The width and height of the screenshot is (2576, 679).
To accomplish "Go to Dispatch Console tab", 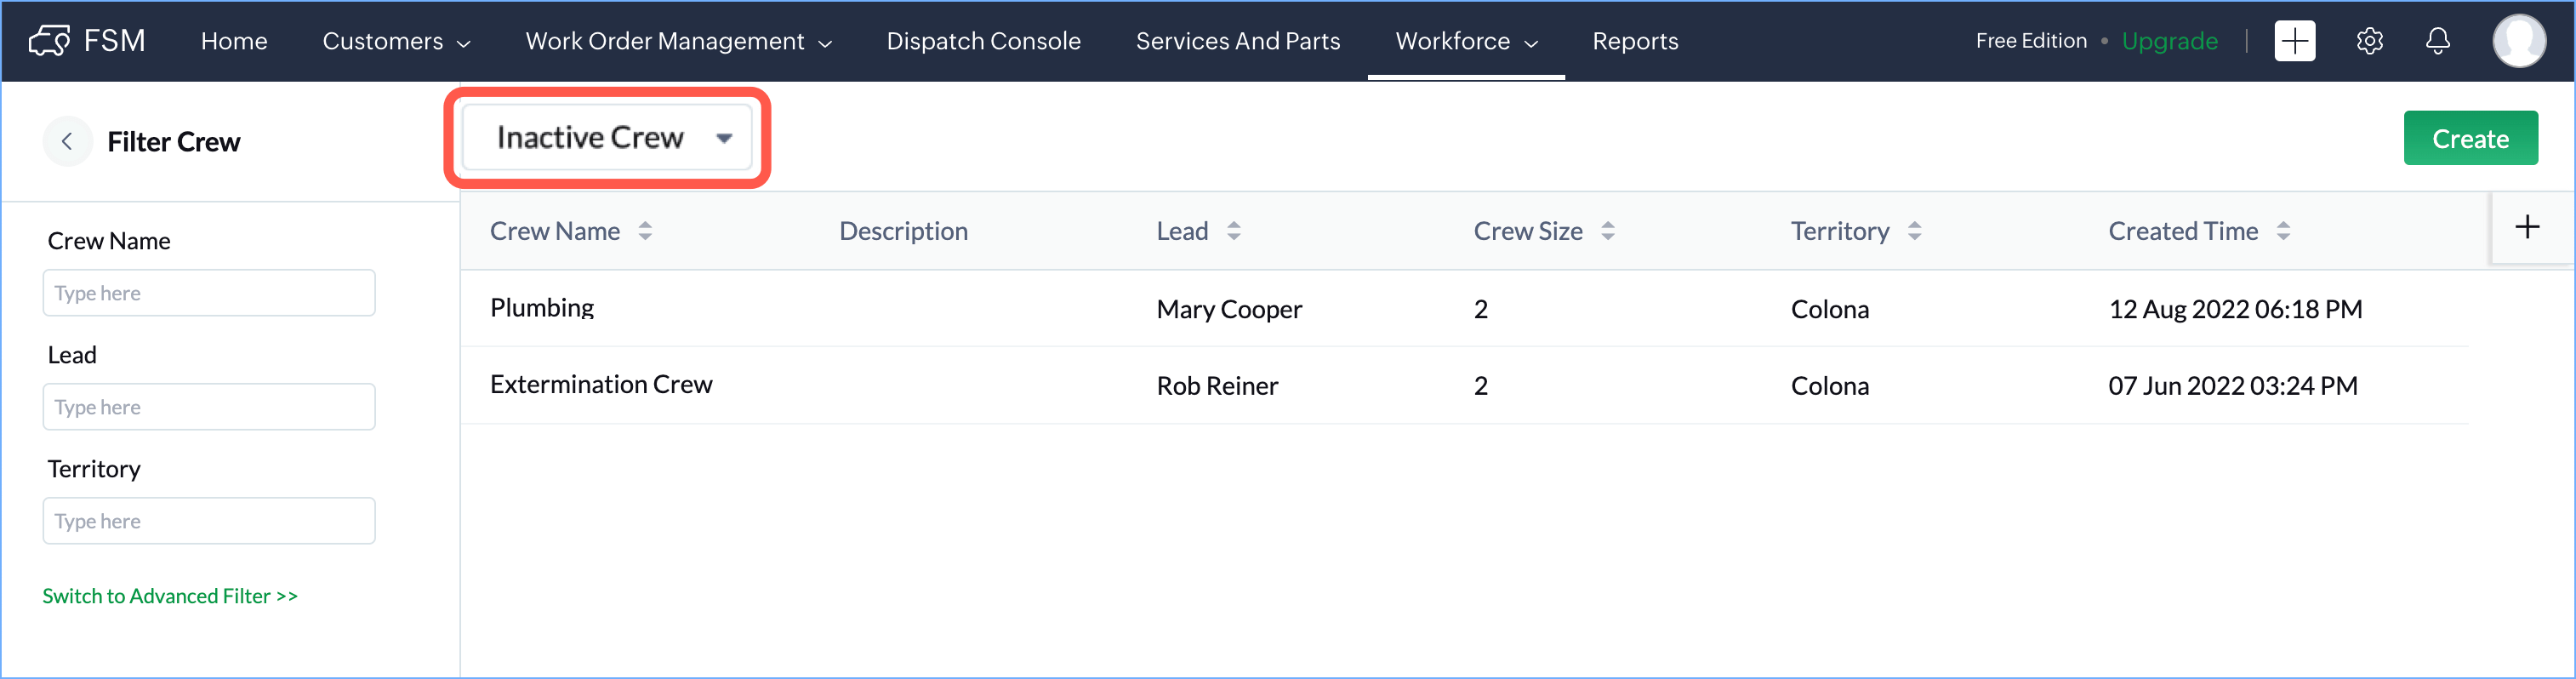I will click(x=983, y=41).
